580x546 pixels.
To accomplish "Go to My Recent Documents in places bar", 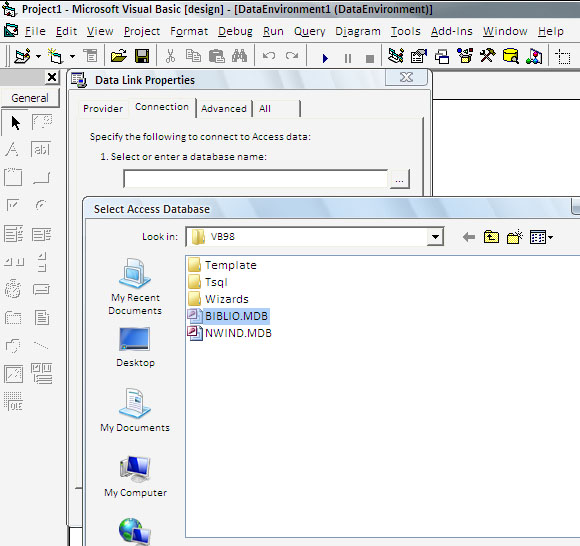I will pos(135,287).
